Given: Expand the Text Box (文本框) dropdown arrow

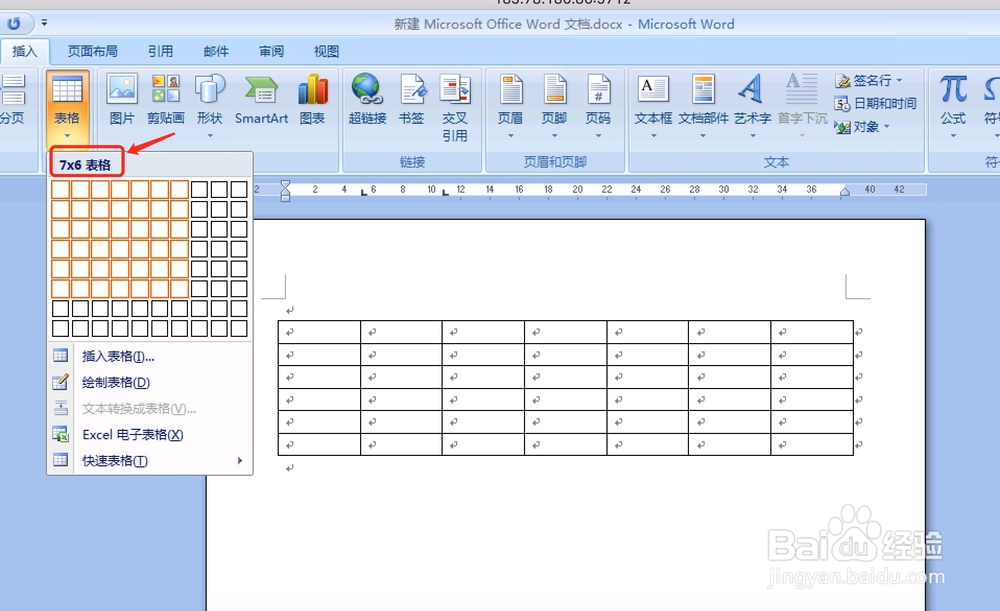Looking at the screenshot, I should tap(653, 136).
